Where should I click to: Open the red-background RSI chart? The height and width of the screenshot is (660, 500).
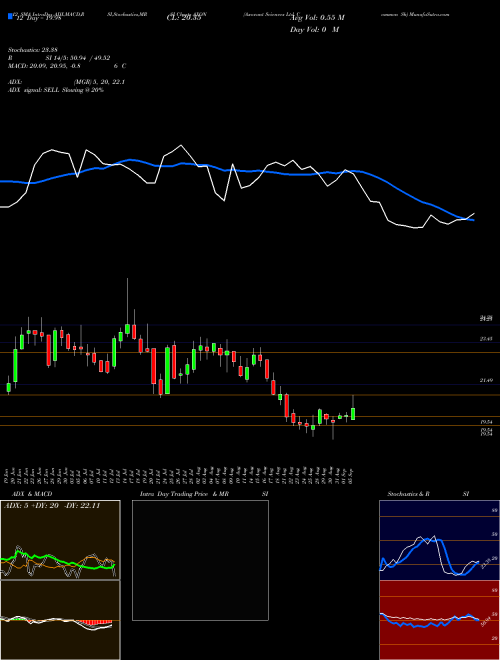[x=439, y=620]
